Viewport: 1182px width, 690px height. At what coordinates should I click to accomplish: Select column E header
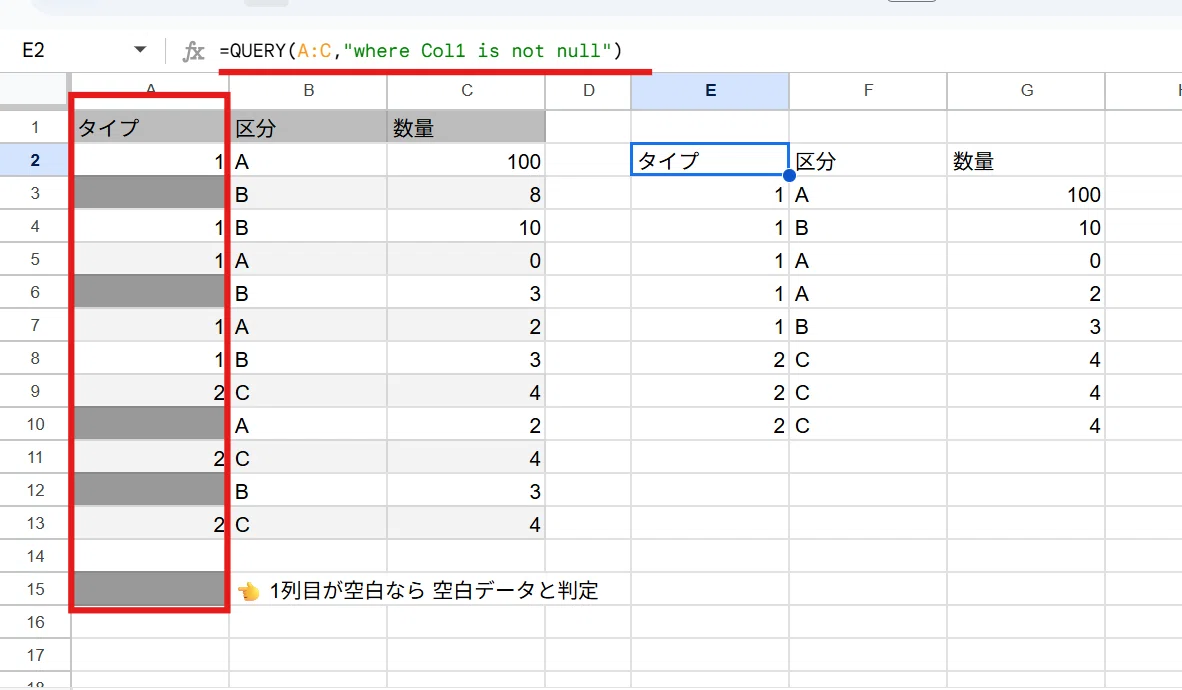(x=710, y=90)
